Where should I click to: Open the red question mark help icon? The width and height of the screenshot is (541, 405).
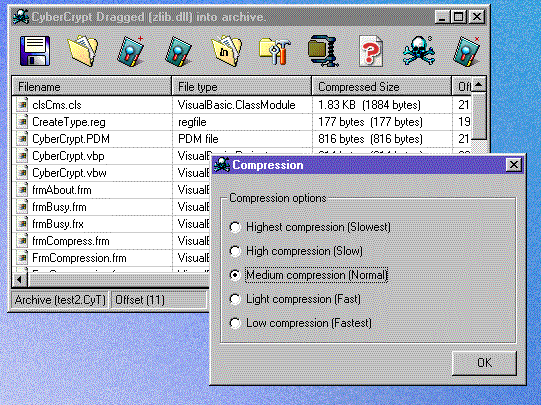[371, 51]
